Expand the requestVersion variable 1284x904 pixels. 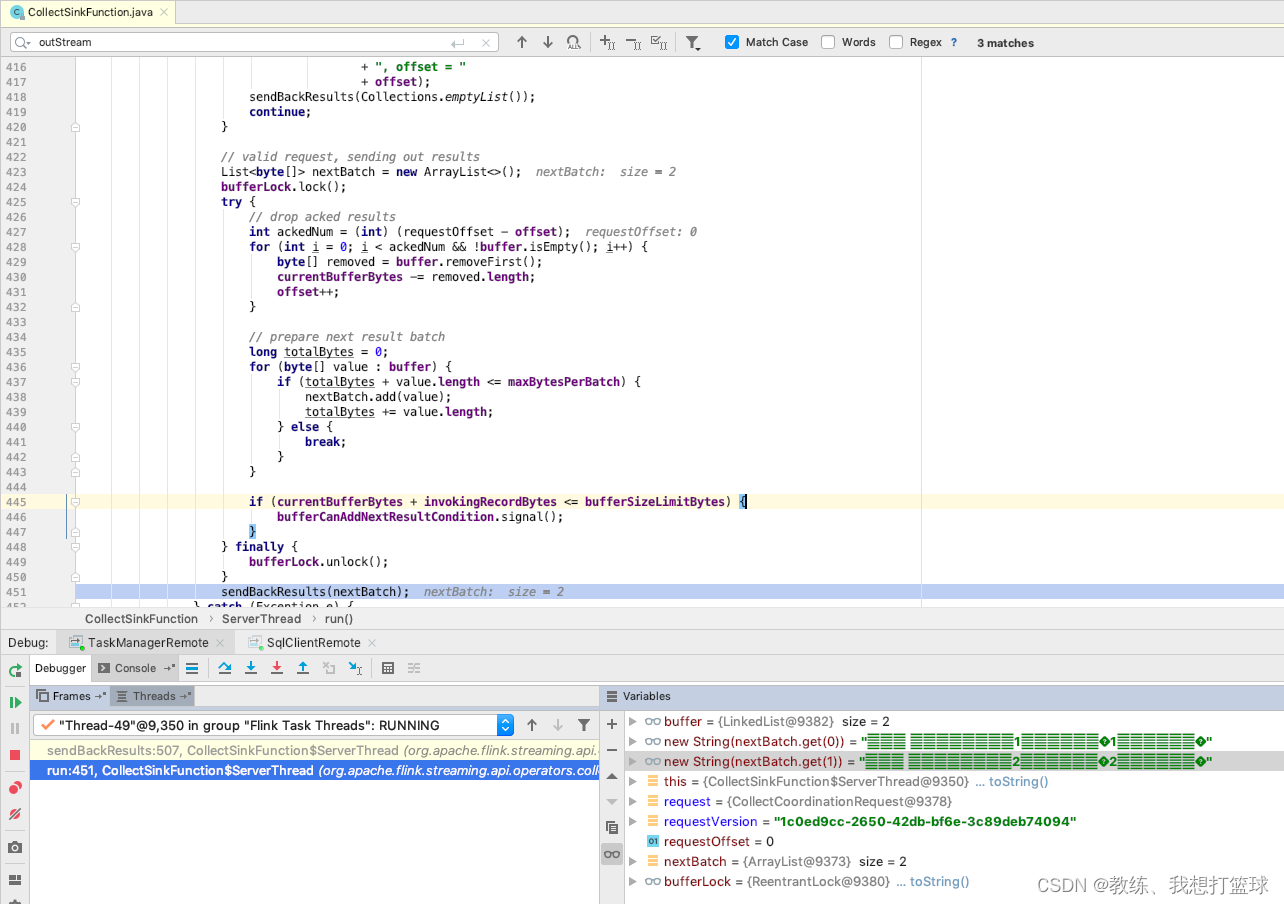[633, 821]
